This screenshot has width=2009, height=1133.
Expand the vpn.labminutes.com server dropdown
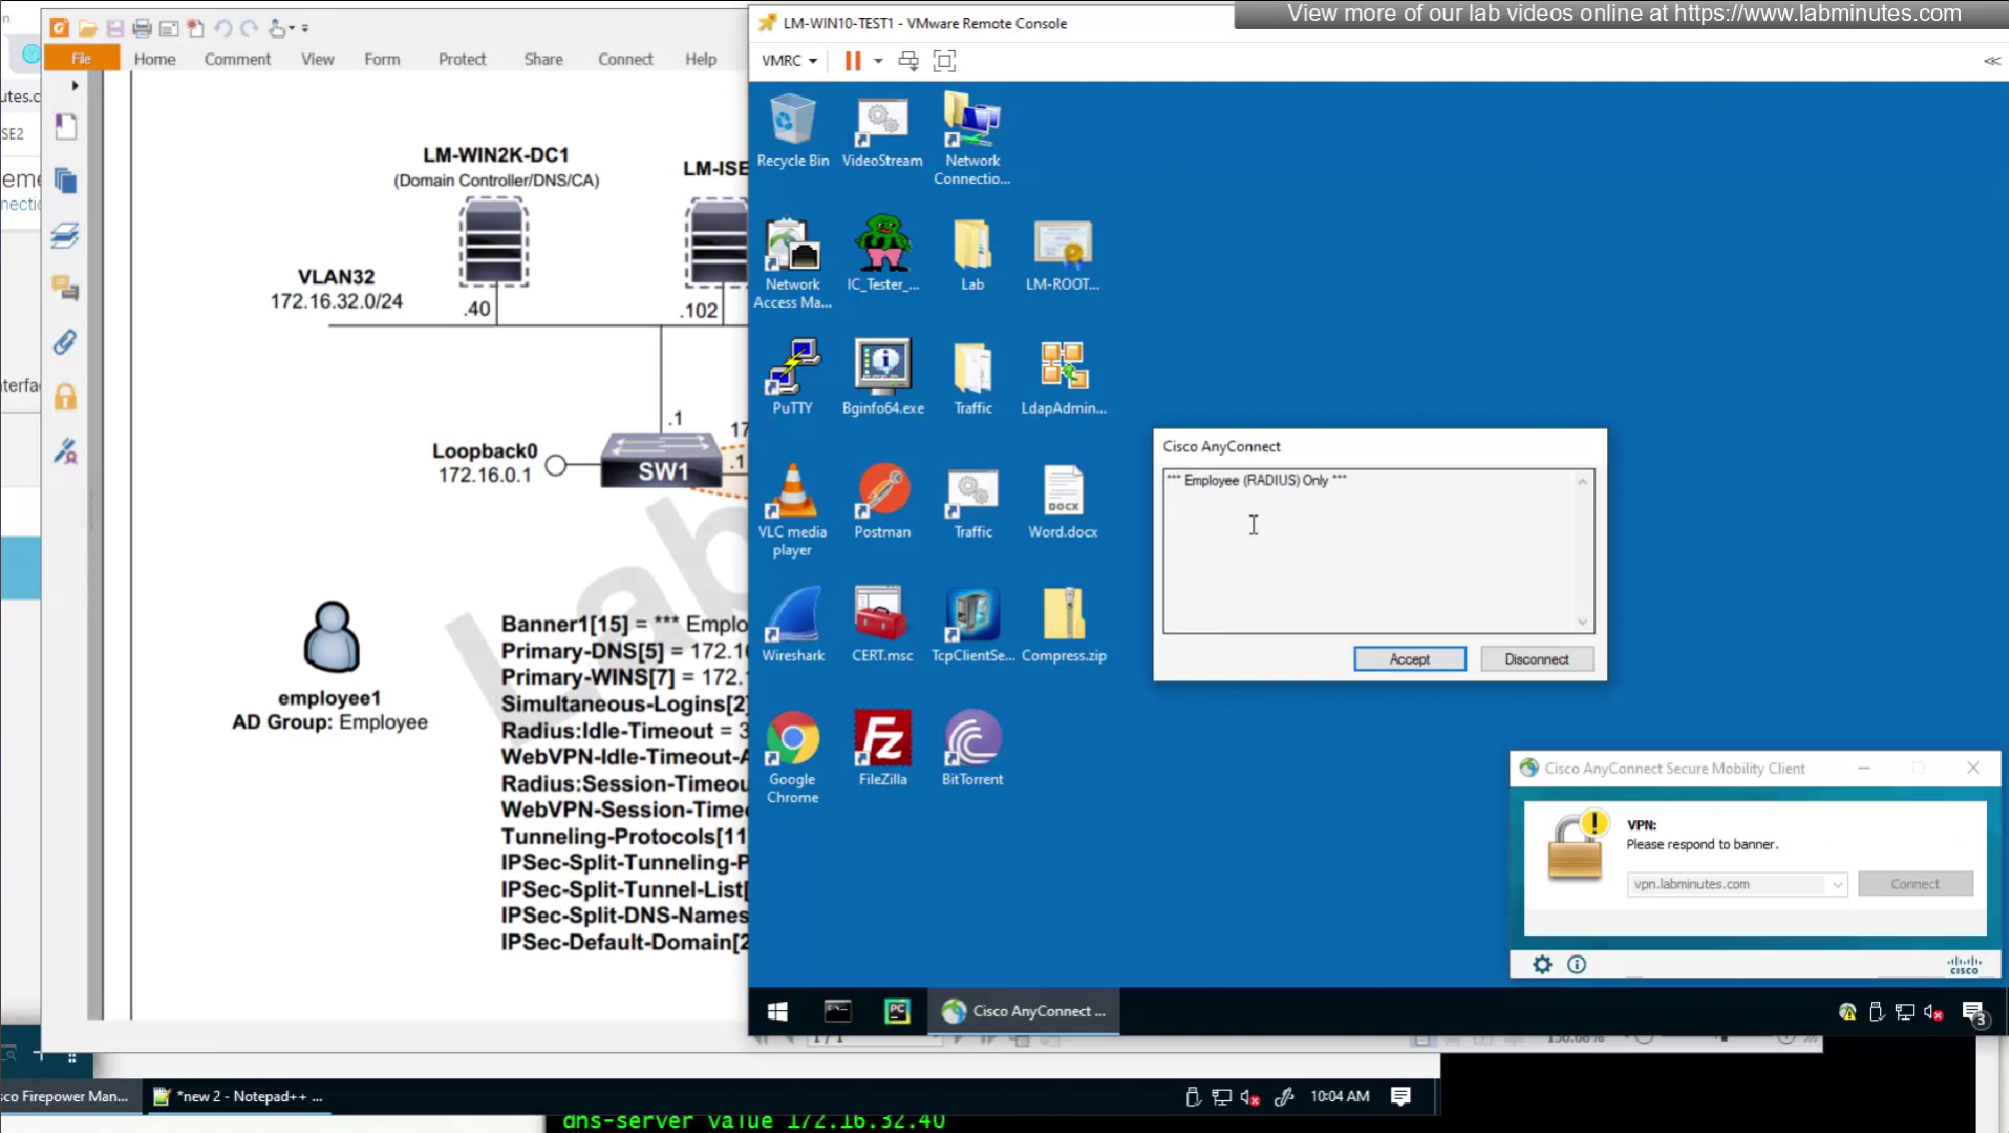pos(1836,884)
